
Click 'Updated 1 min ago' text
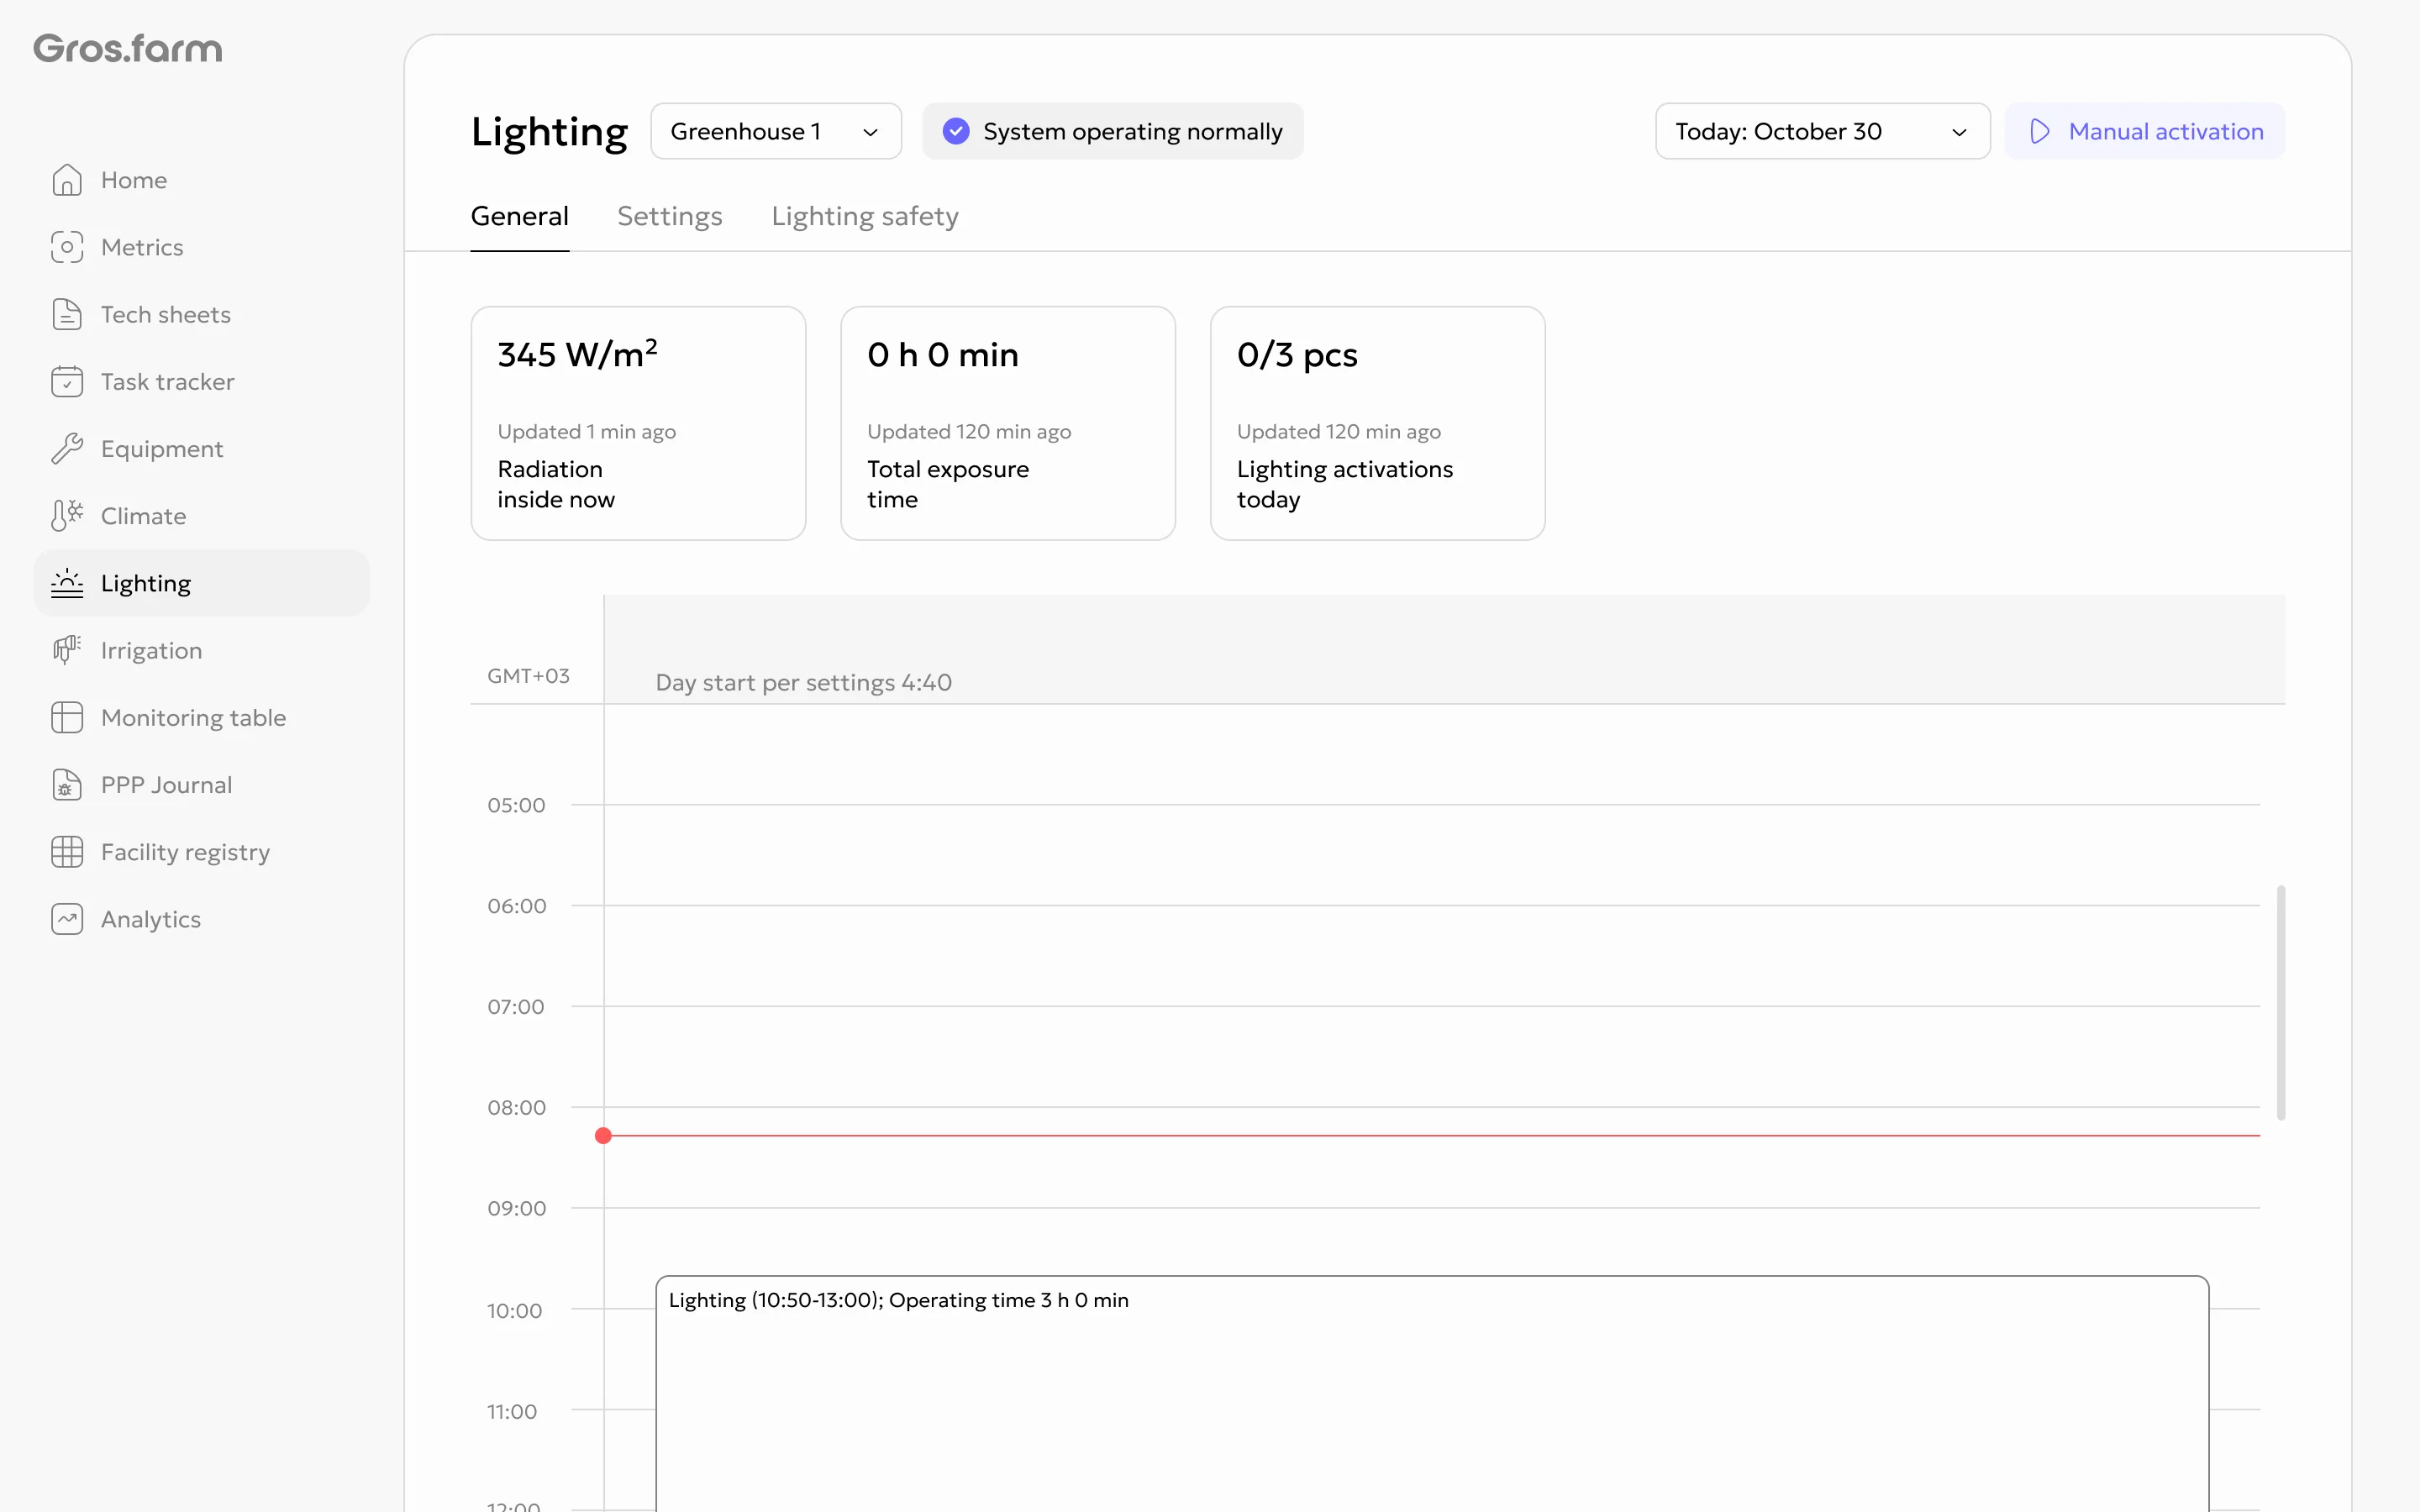[x=586, y=431]
